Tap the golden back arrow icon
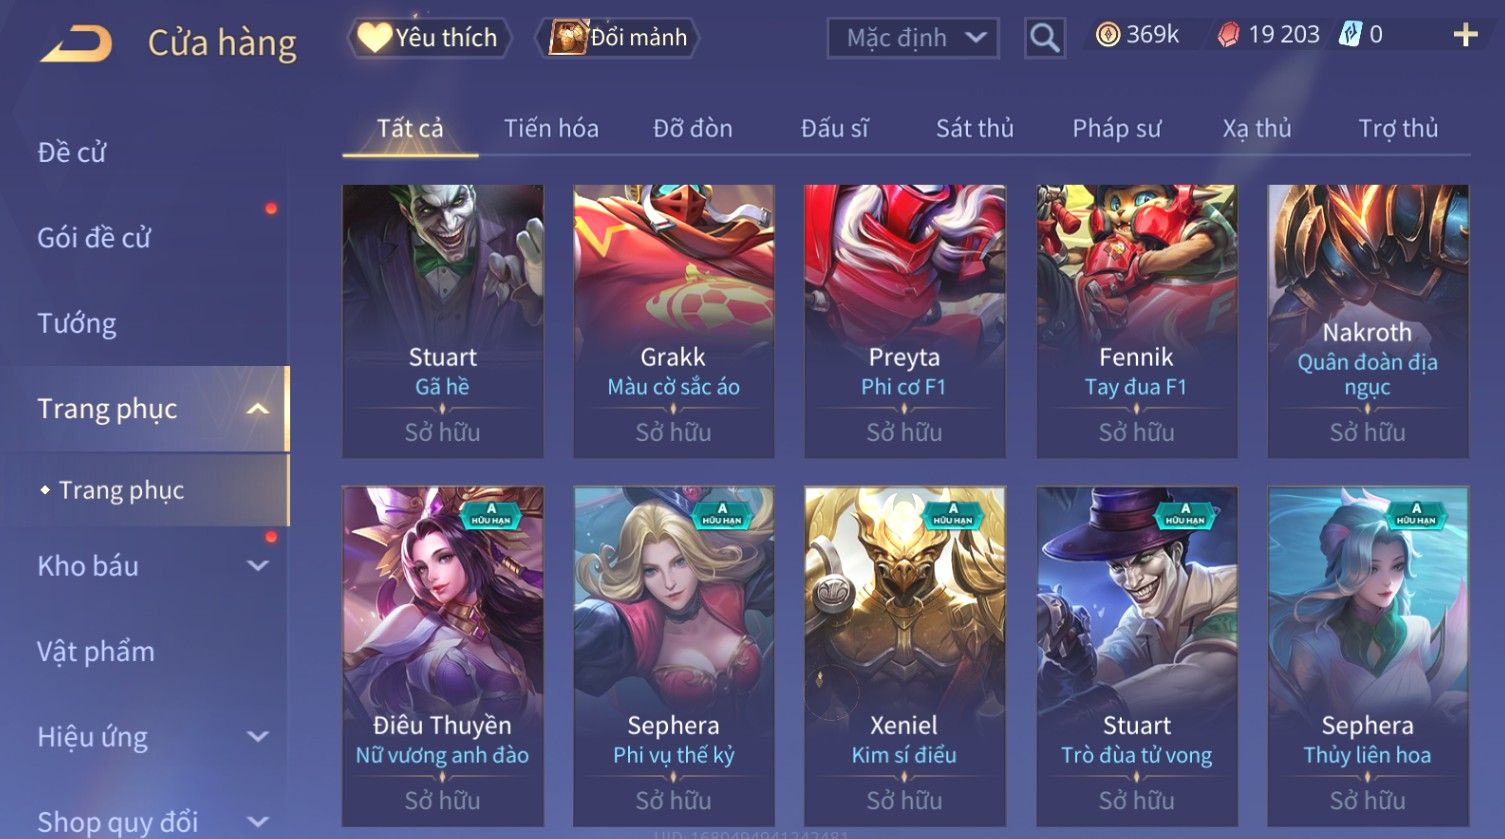 coord(76,43)
